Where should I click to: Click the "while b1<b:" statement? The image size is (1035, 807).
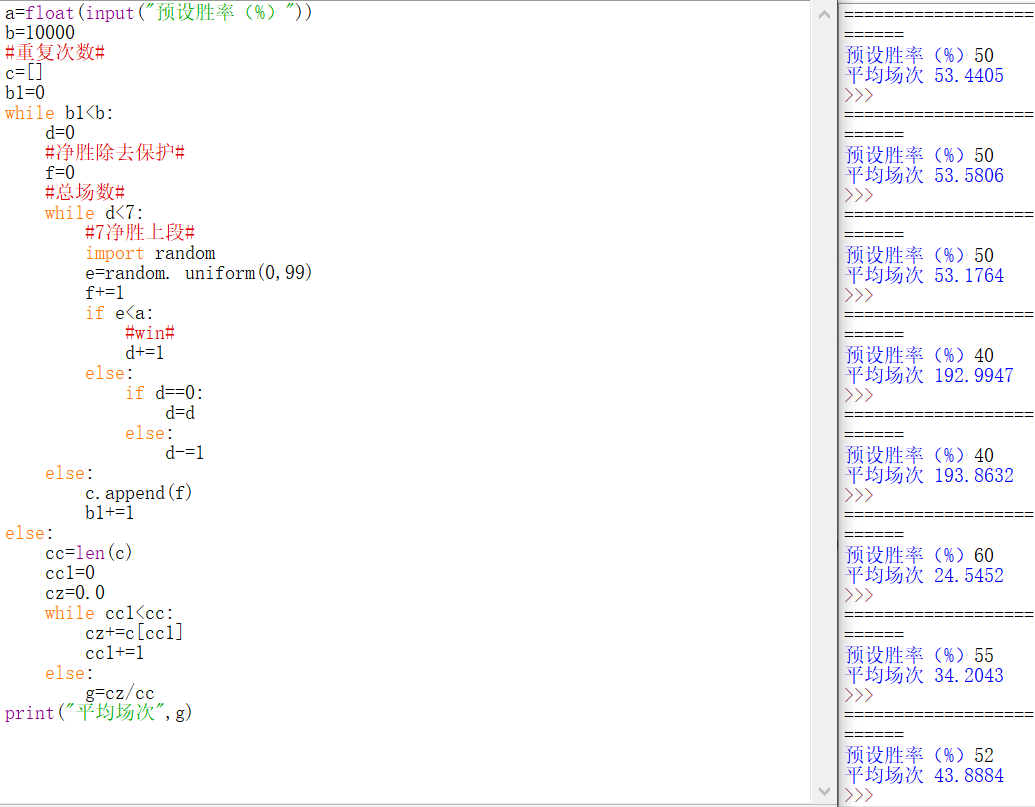click(x=59, y=113)
